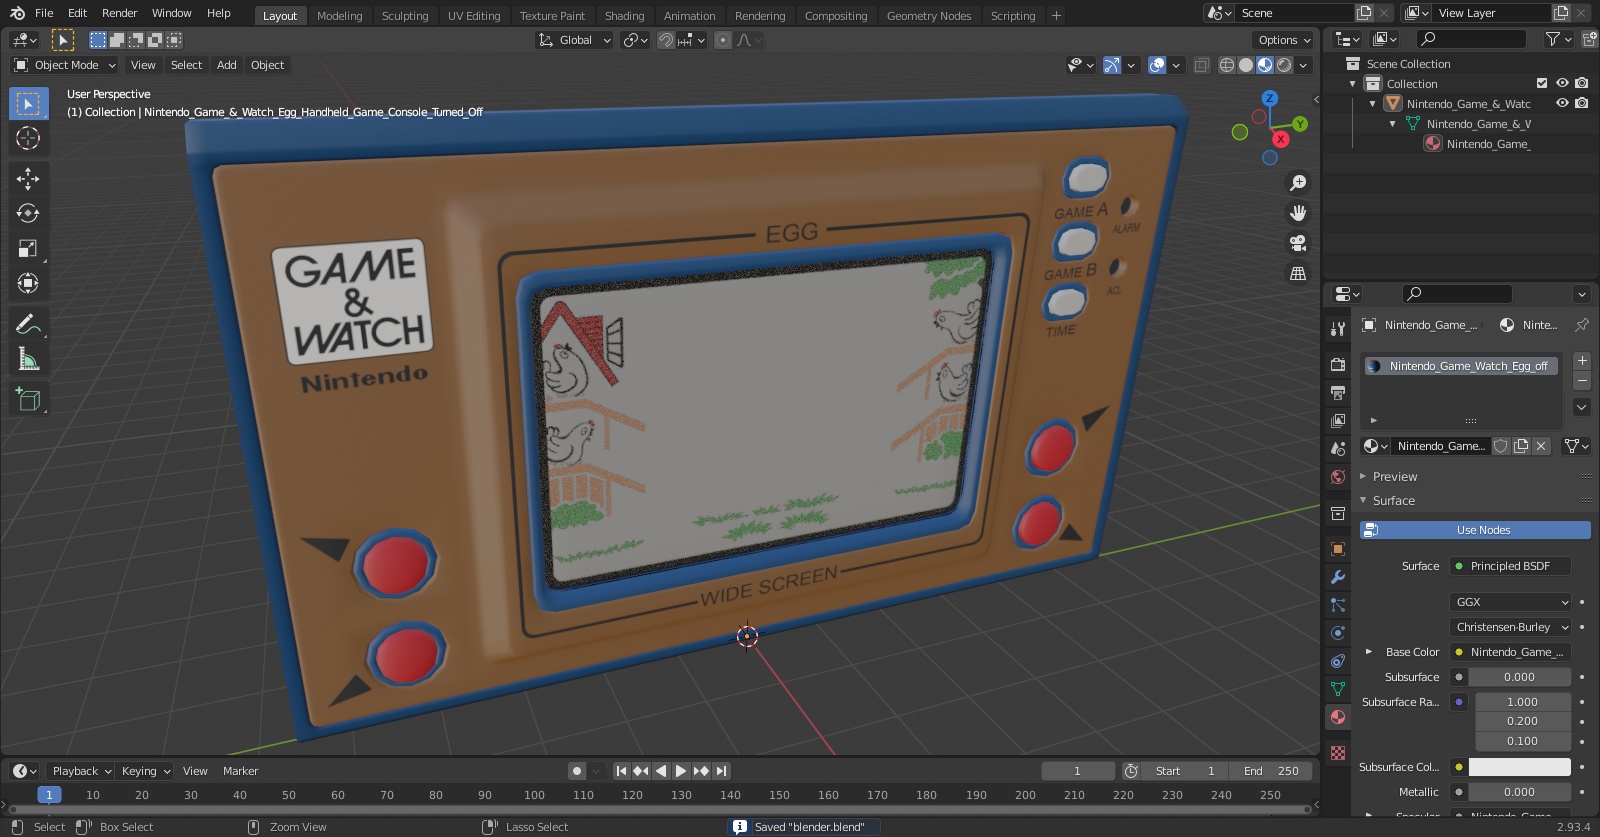Click Subsurface Color white swatch

tap(1519, 767)
